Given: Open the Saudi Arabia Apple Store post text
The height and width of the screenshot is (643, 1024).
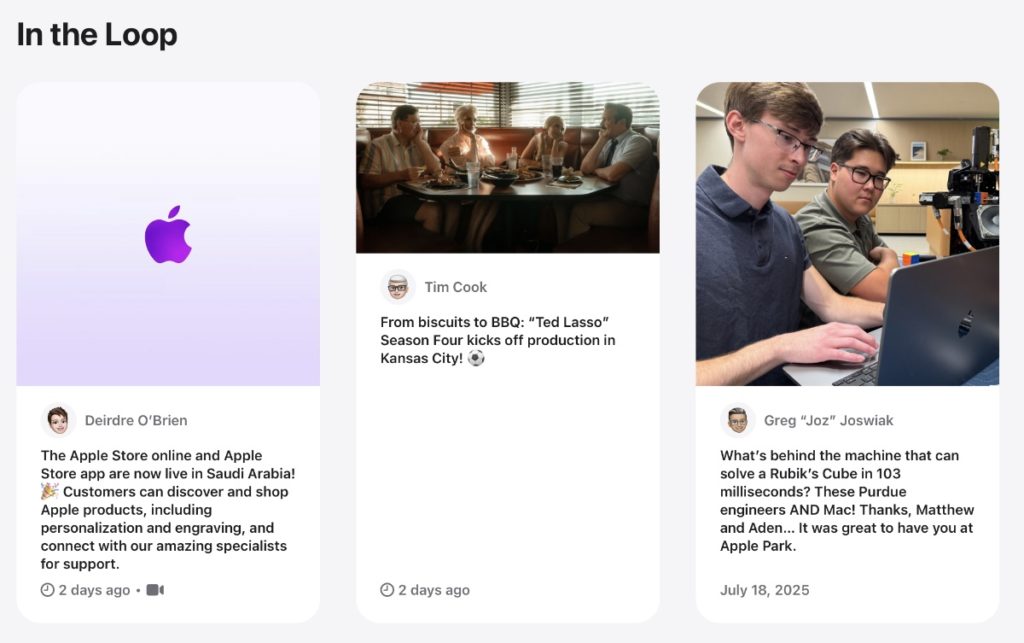Looking at the screenshot, I should tap(168, 510).
